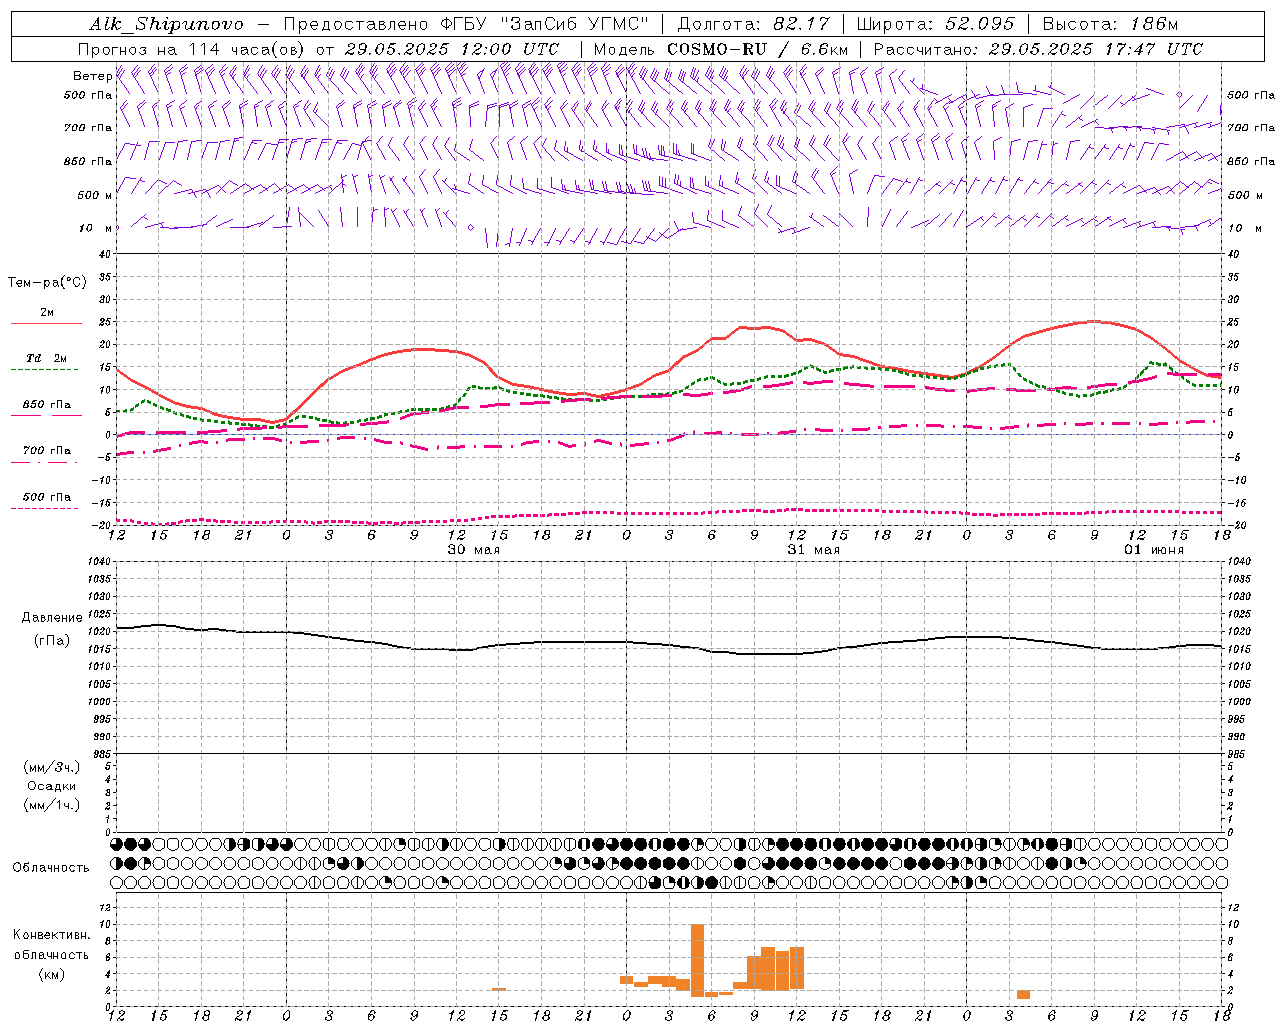Click the red 2м temperature legend line
1280x1024 pixels.
click(x=46, y=323)
